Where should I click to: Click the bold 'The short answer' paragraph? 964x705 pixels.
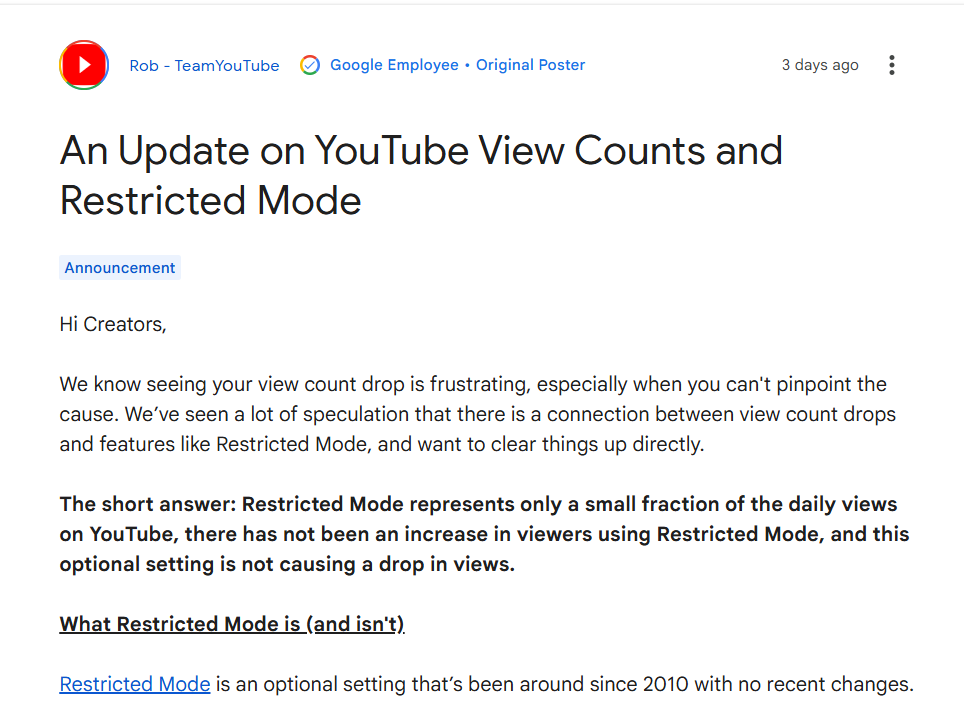pos(484,534)
